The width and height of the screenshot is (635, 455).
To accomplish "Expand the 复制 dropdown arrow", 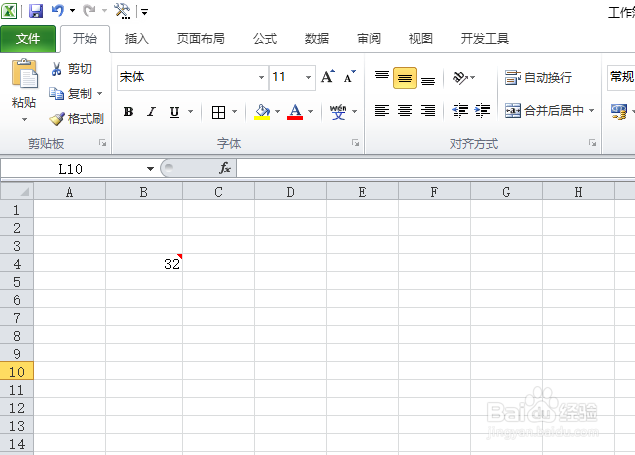I will pyautogui.click(x=99, y=94).
